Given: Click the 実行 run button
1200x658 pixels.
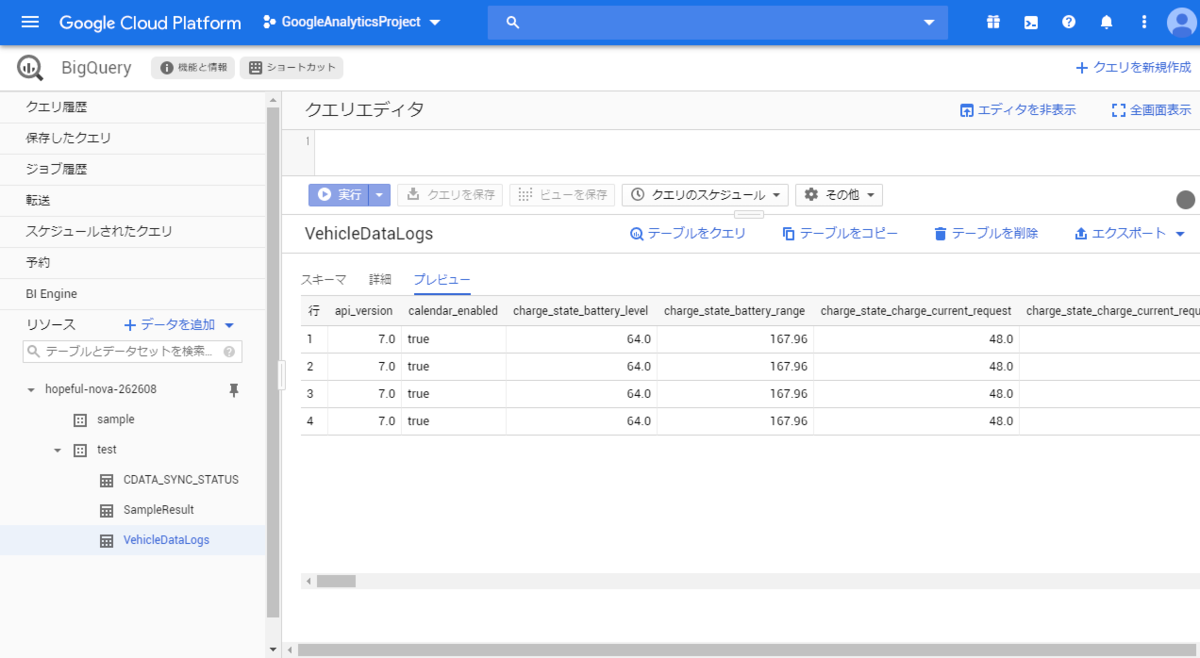Looking at the screenshot, I should (x=339, y=195).
